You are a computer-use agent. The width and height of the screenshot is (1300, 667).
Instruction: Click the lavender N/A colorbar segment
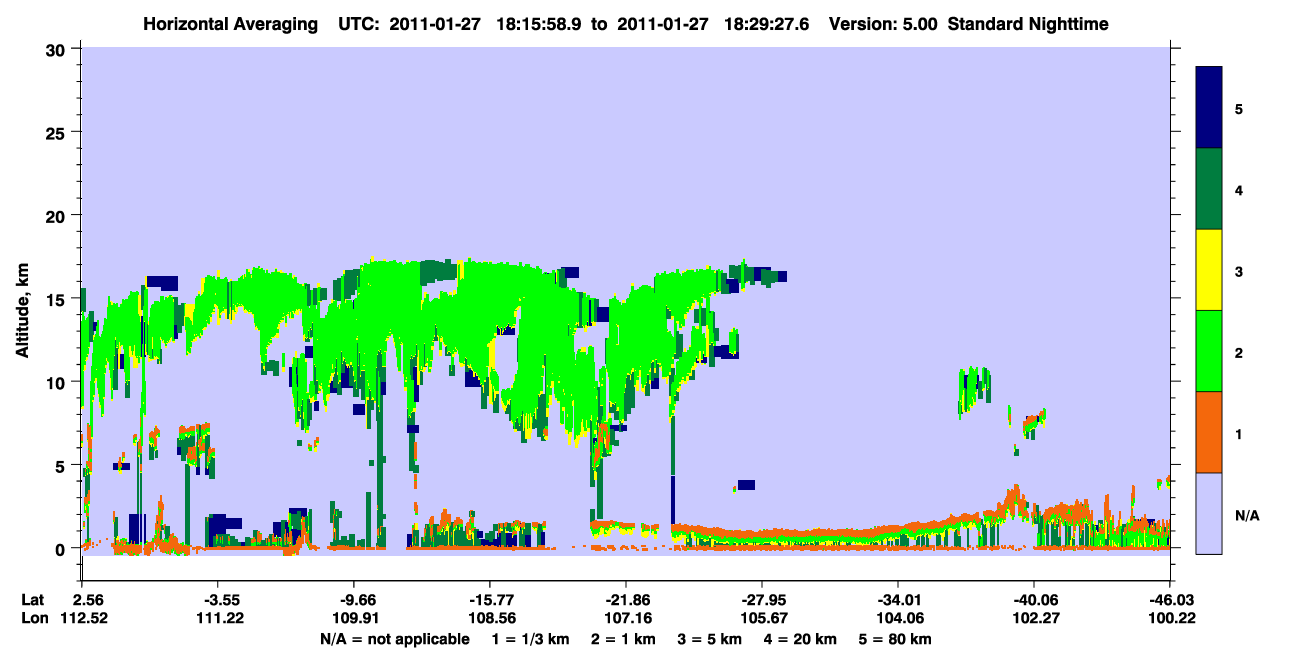point(1209,512)
